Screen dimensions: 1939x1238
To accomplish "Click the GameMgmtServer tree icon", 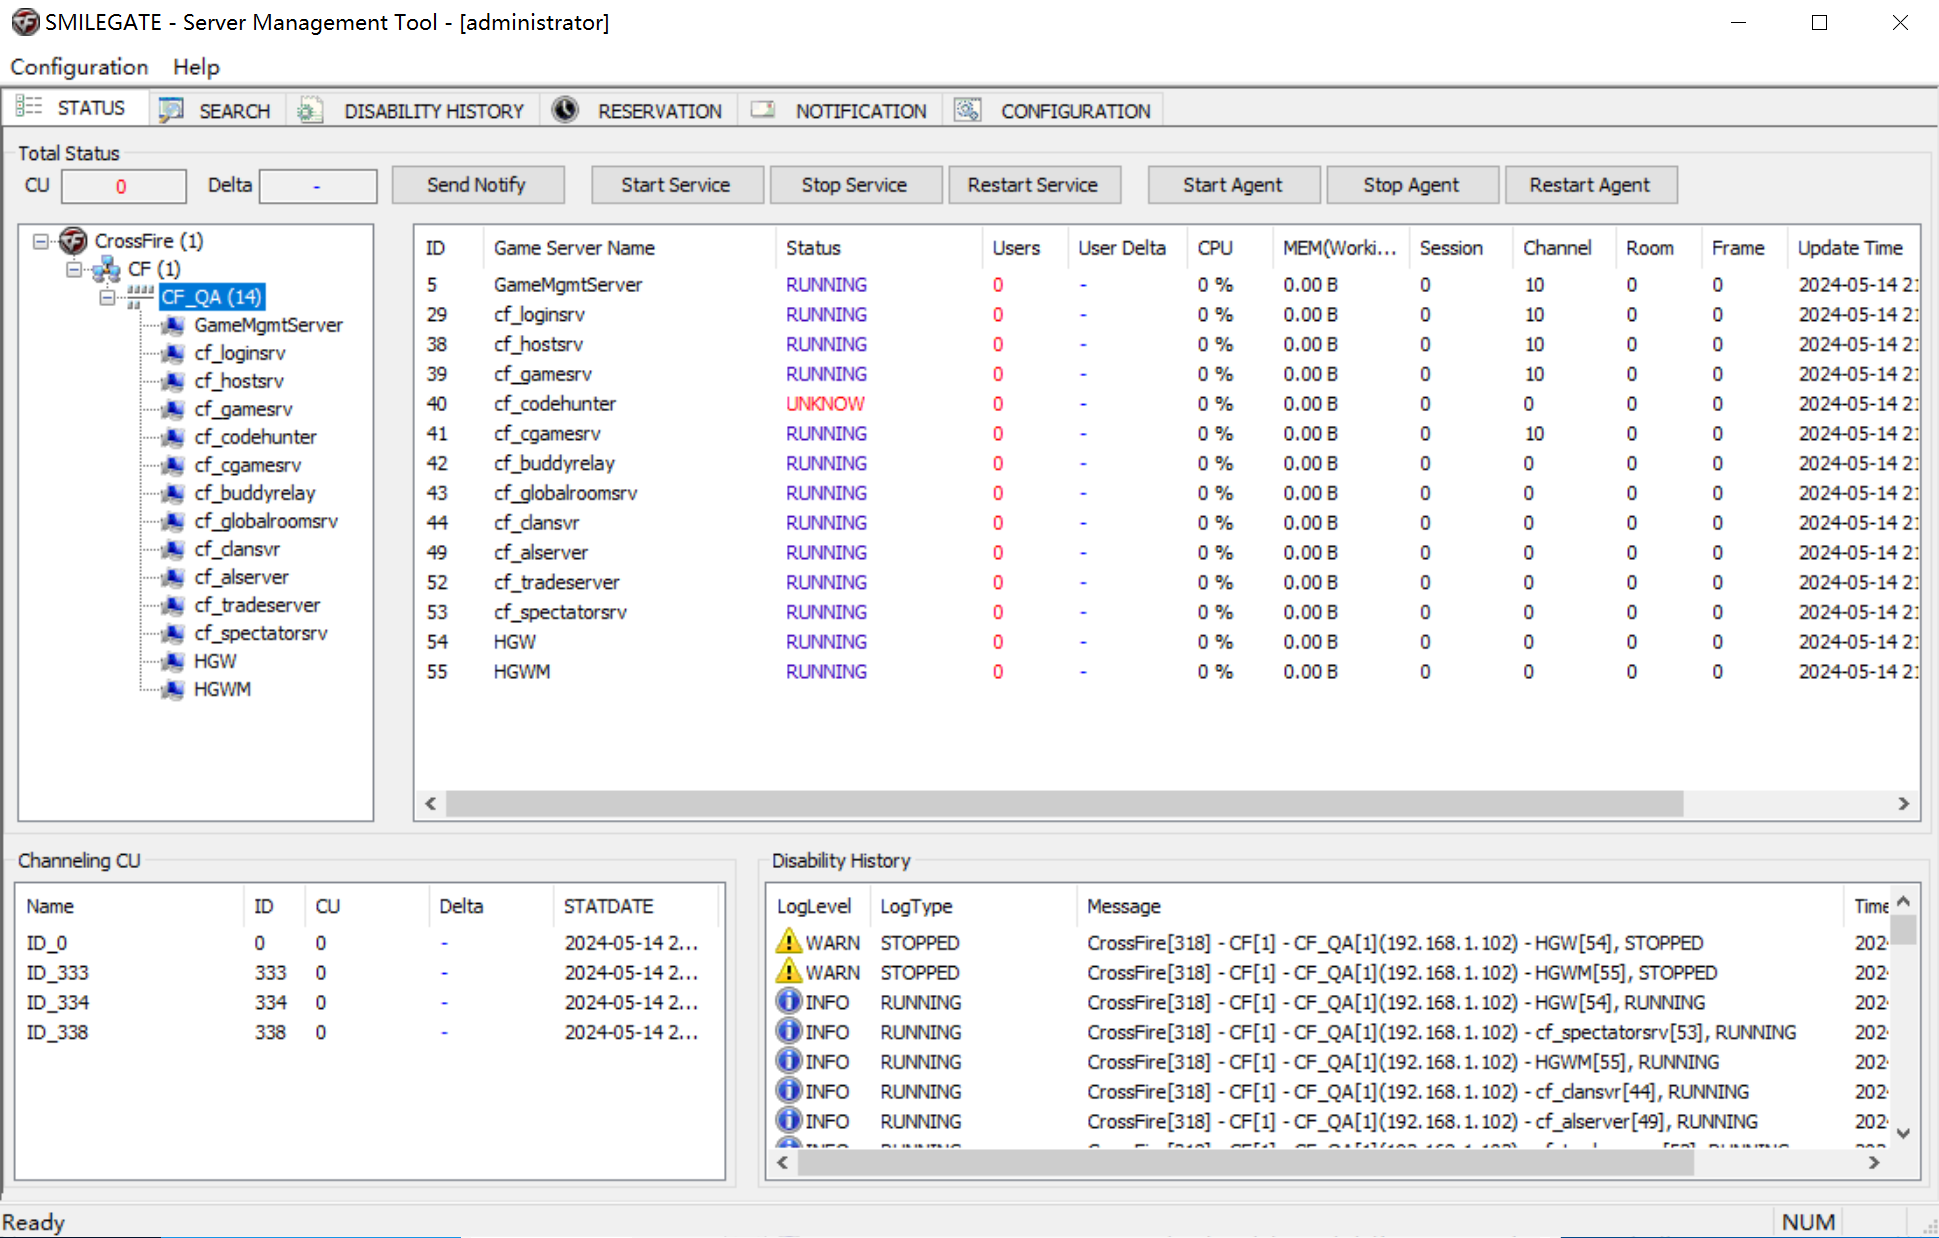I will click(173, 325).
